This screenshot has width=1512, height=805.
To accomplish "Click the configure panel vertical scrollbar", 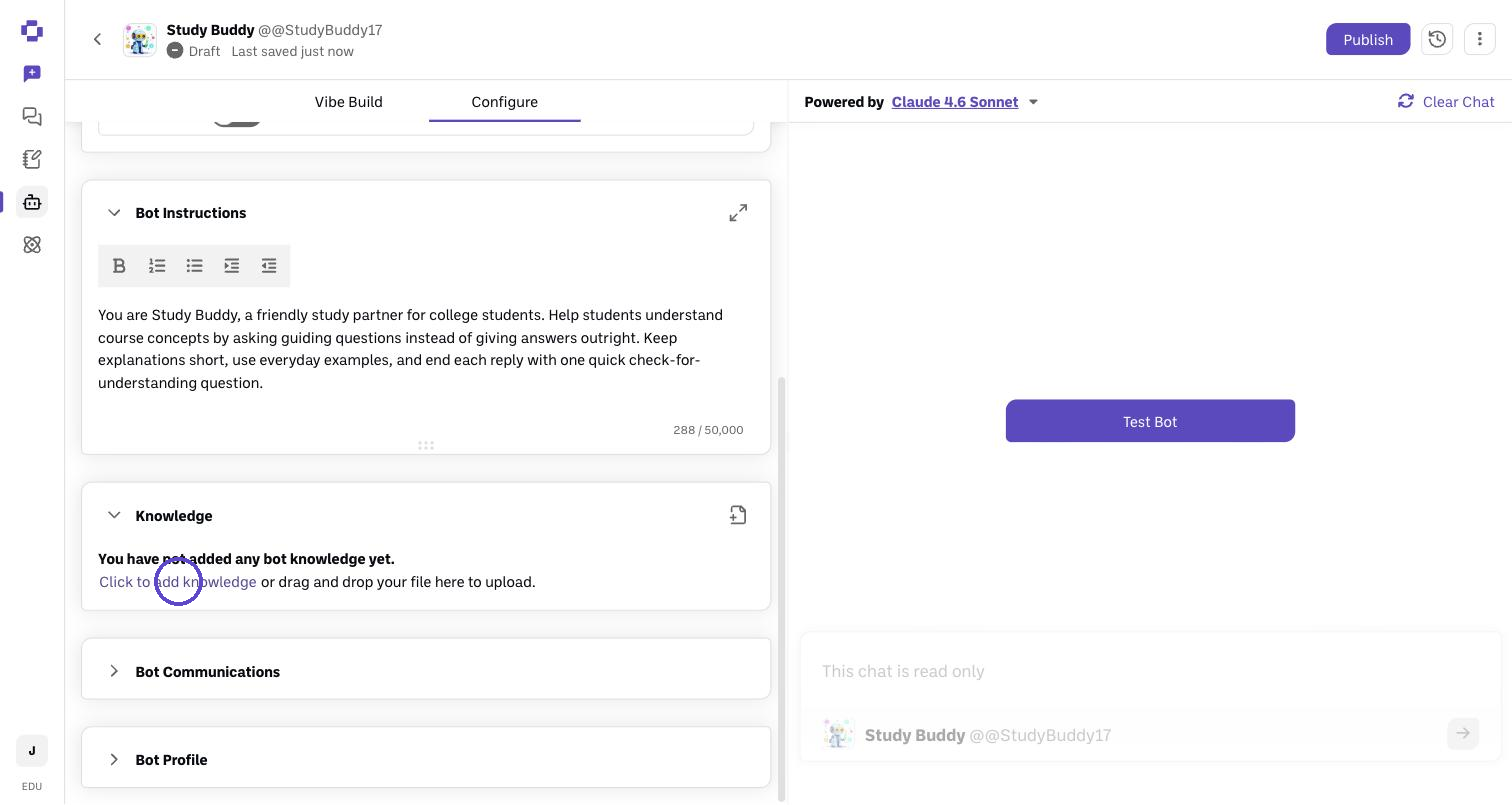I will [782, 588].
